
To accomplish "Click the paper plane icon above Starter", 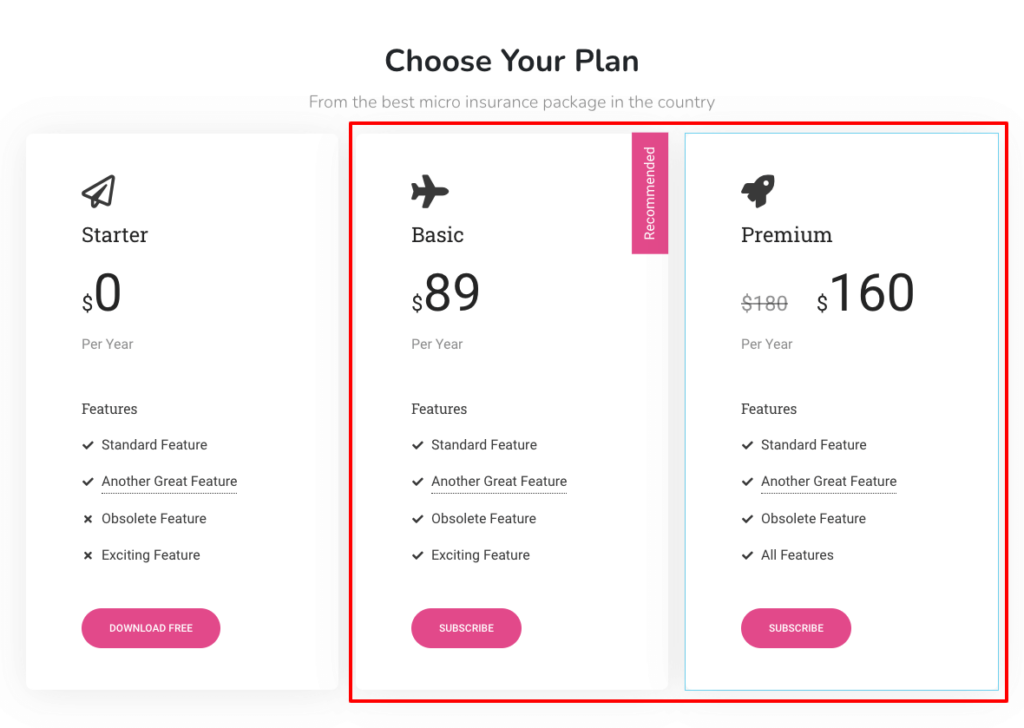I will point(97,190).
